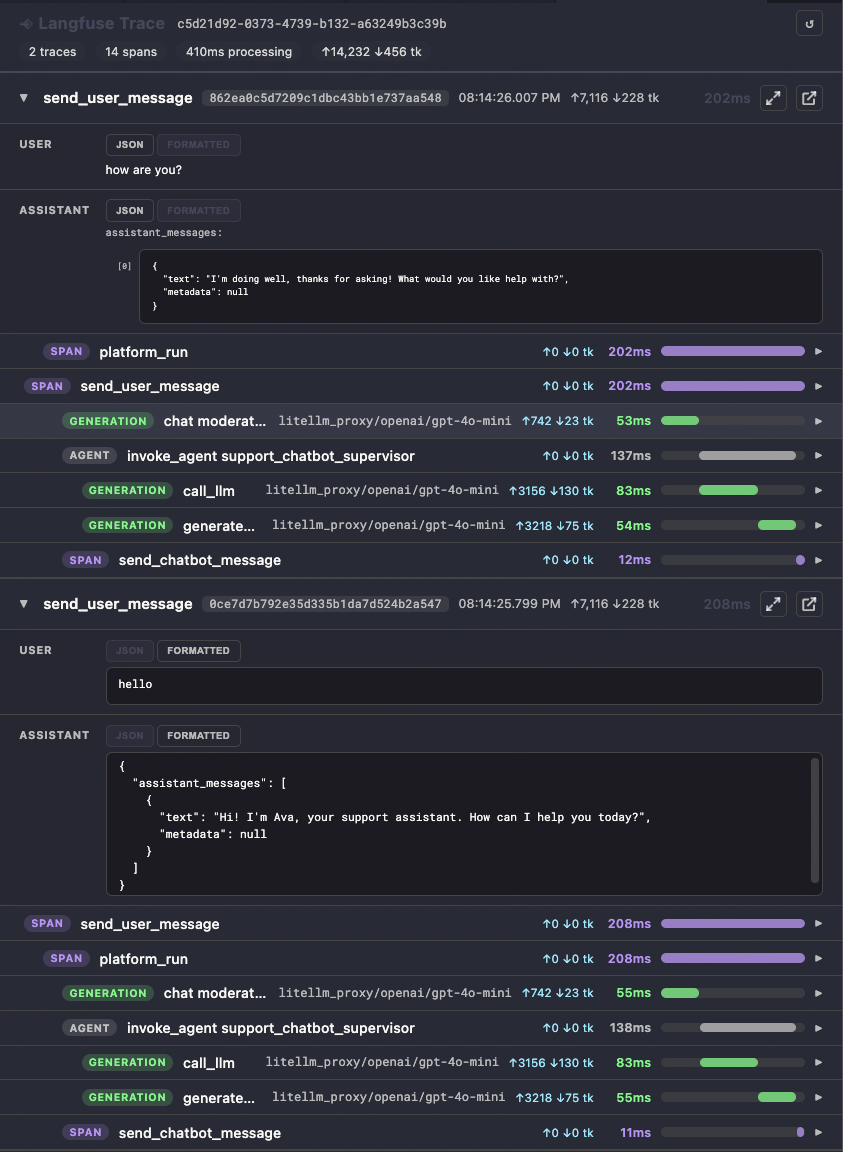The width and height of the screenshot is (843, 1152).
Task: Click the trace ID c5d21d92-0373-4739-b132-a63249b3c39b
Action: tap(312, 24)
